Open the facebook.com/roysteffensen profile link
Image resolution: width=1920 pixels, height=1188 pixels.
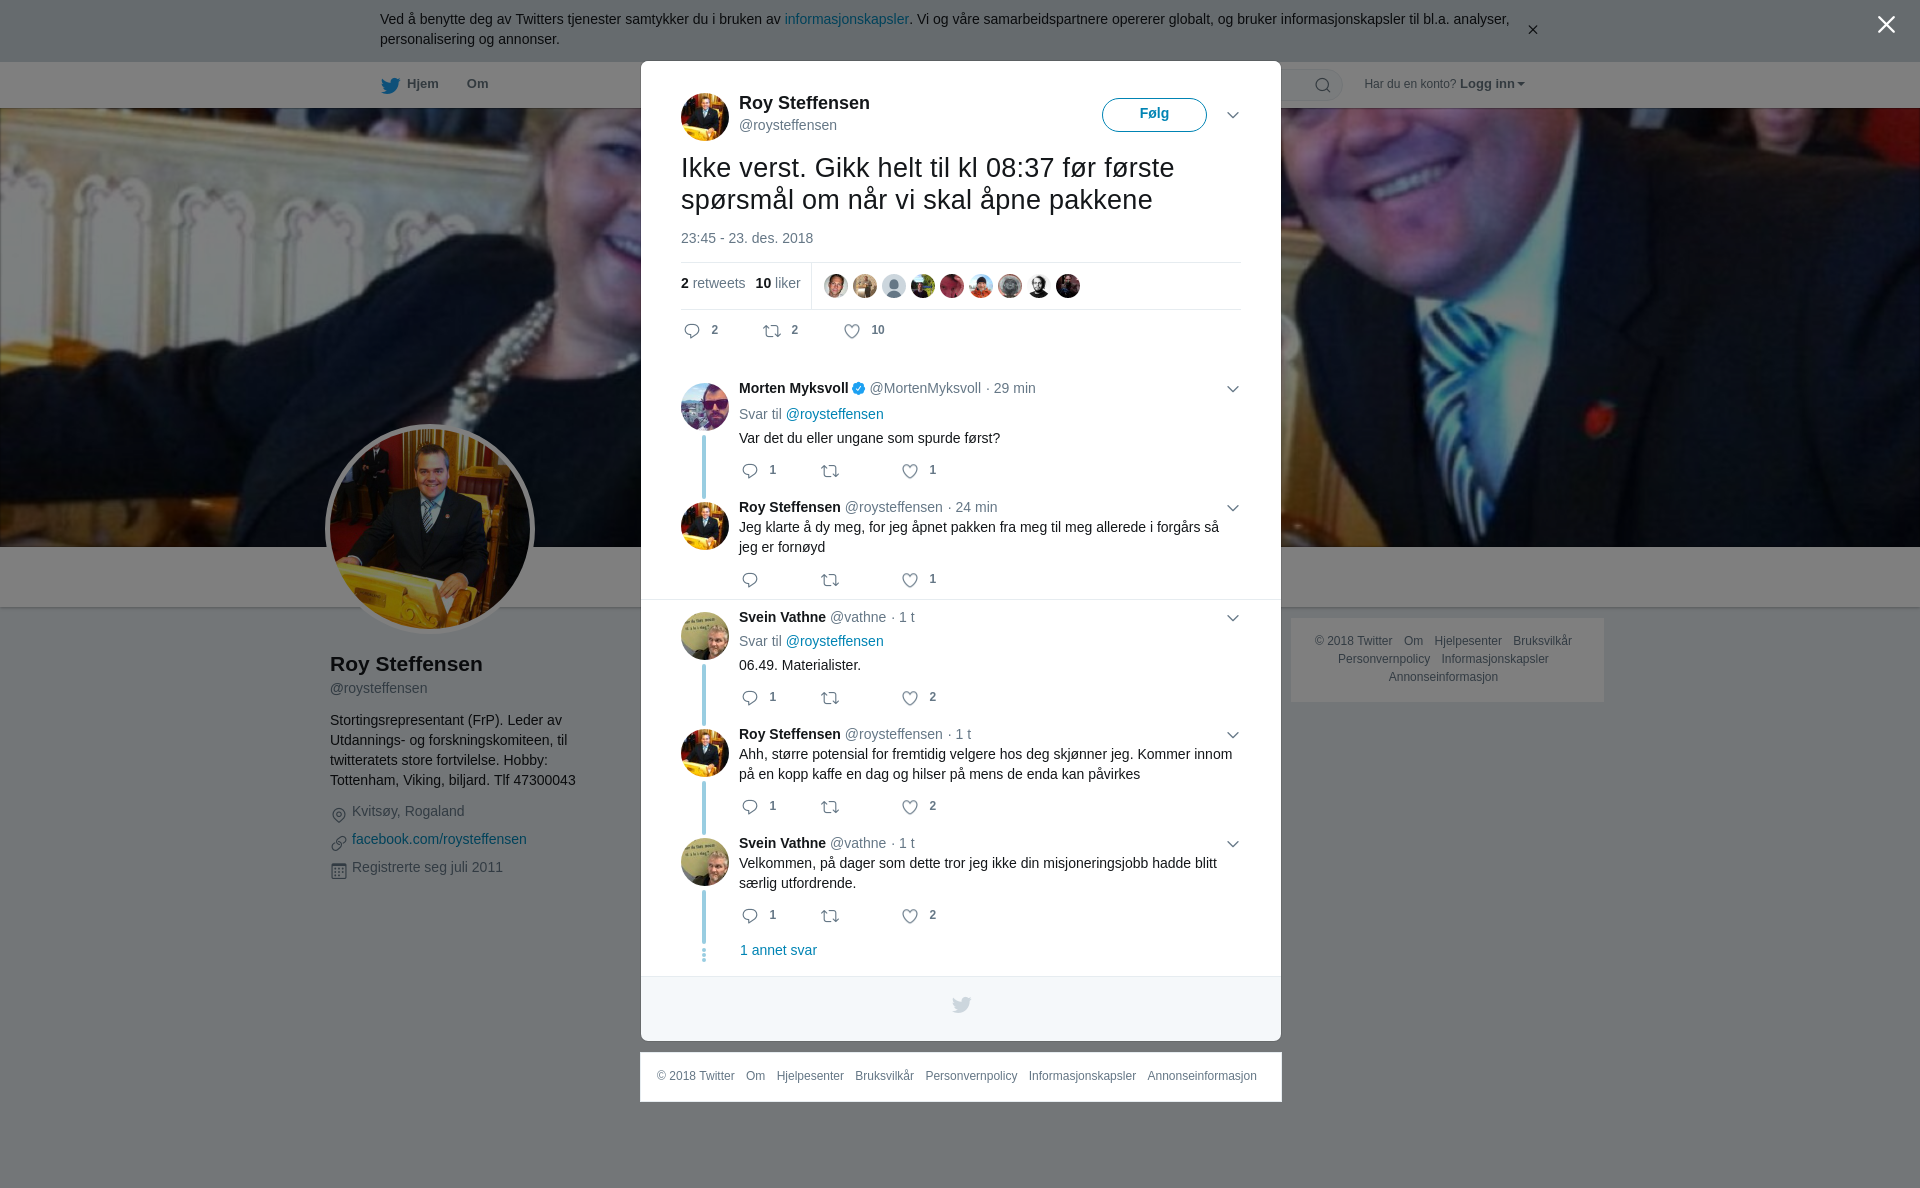(439, 839)
